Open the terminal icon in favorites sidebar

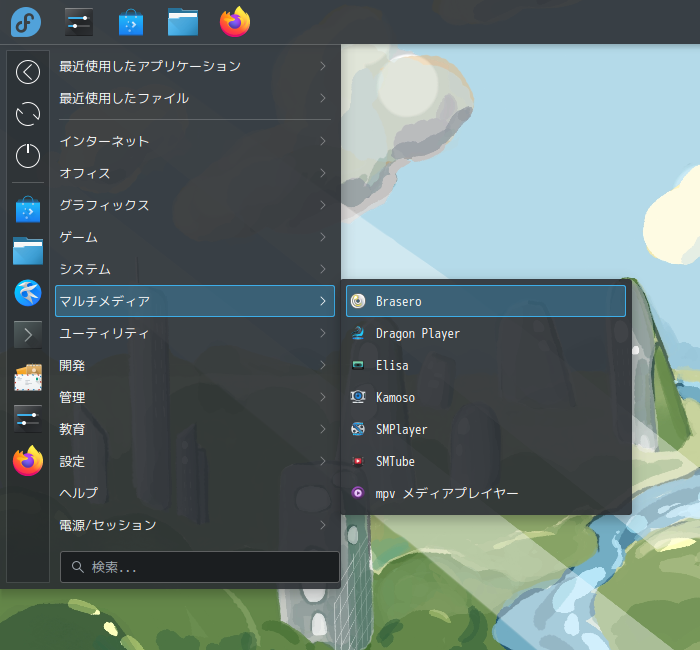28,334
